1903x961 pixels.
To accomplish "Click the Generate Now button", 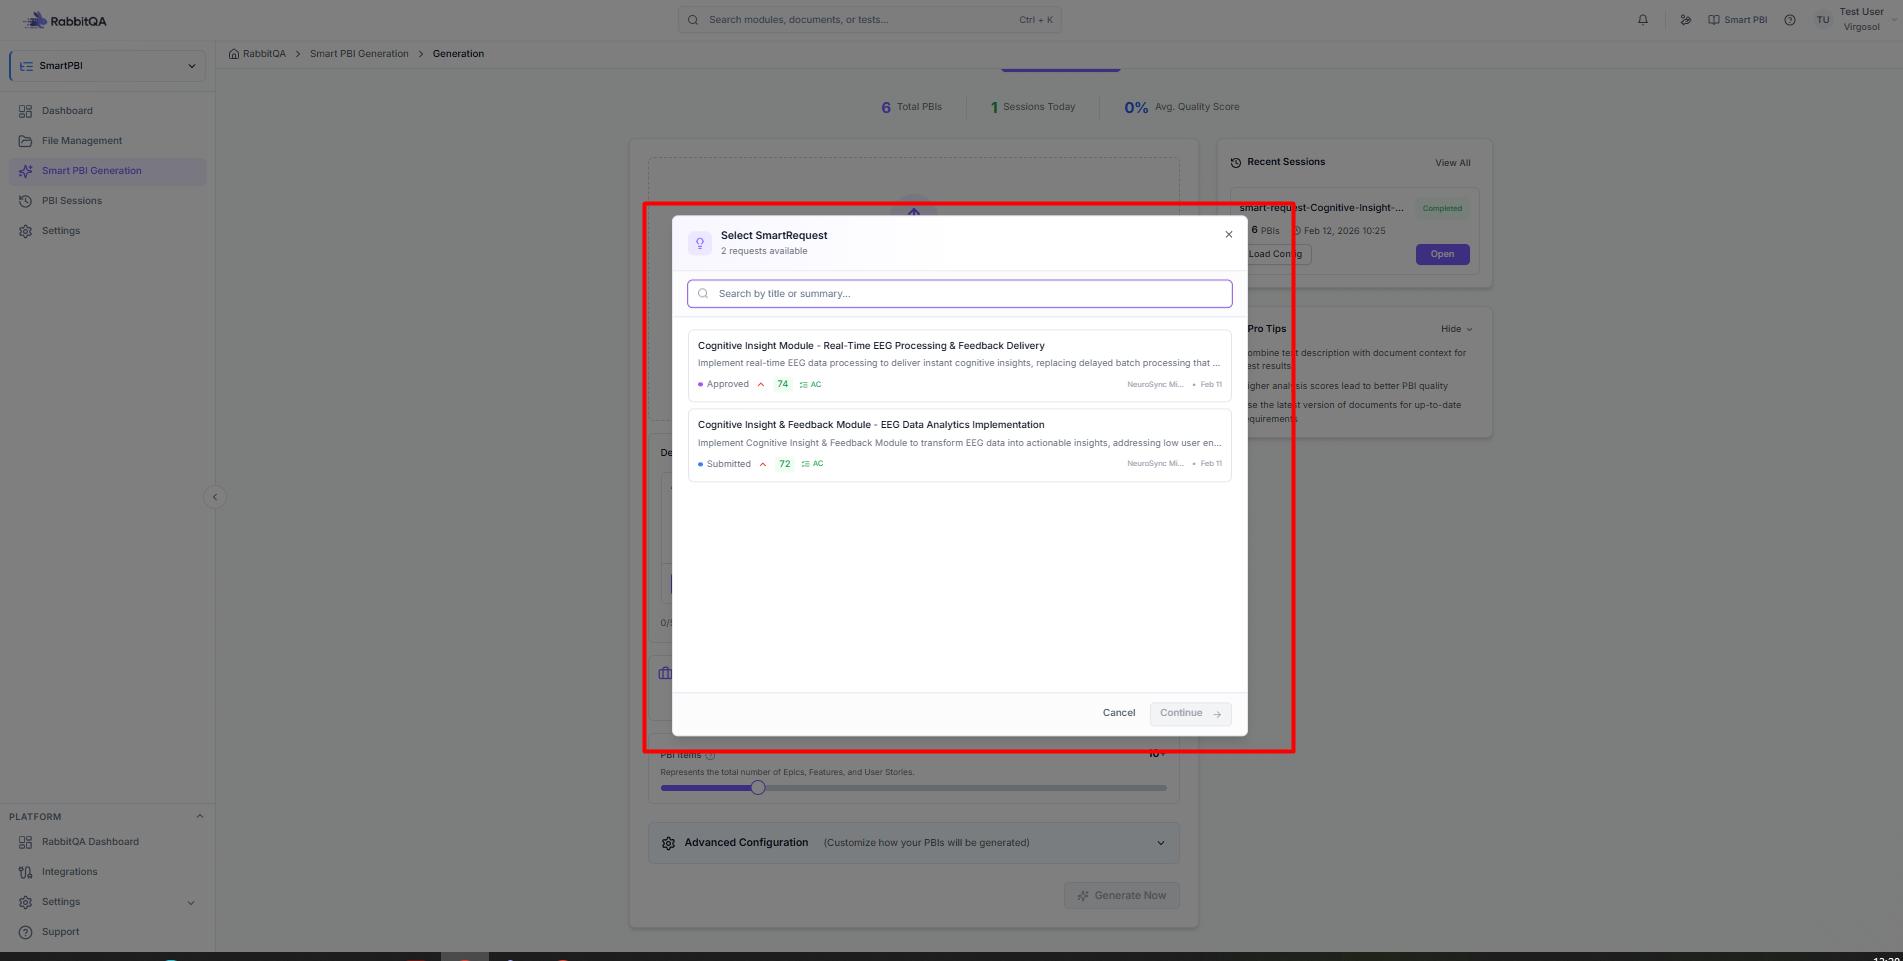I will click(1122, 896).
